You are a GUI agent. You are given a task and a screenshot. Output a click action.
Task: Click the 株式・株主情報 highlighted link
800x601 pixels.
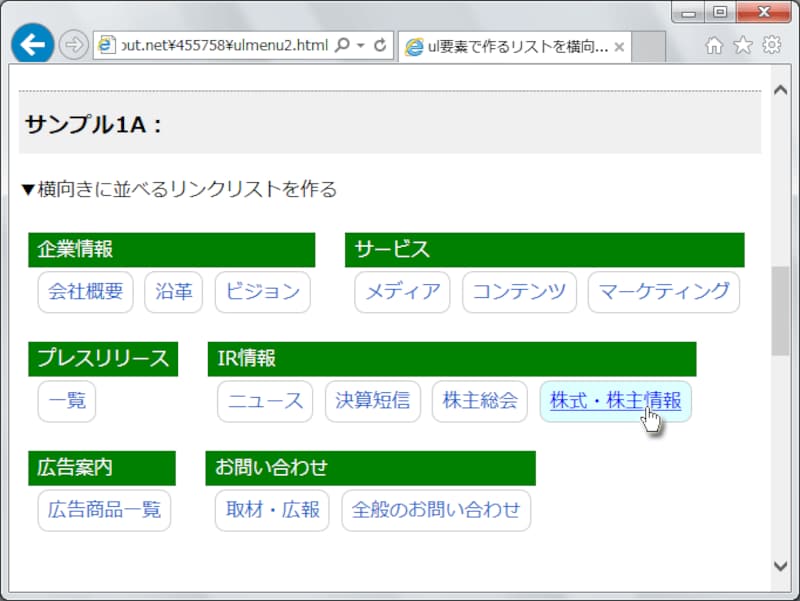coord(614,401)
